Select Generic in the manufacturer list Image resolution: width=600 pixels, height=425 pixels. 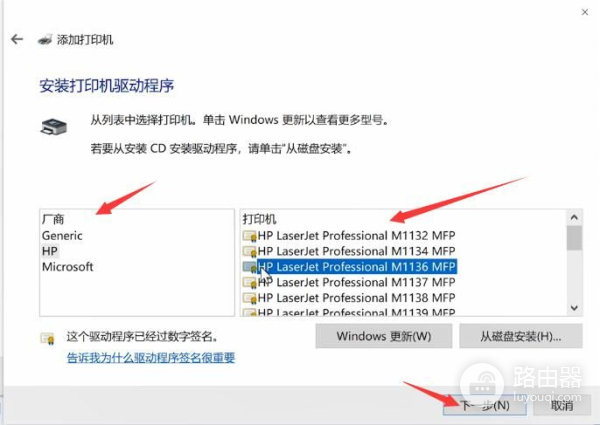[x=62, y=236]
